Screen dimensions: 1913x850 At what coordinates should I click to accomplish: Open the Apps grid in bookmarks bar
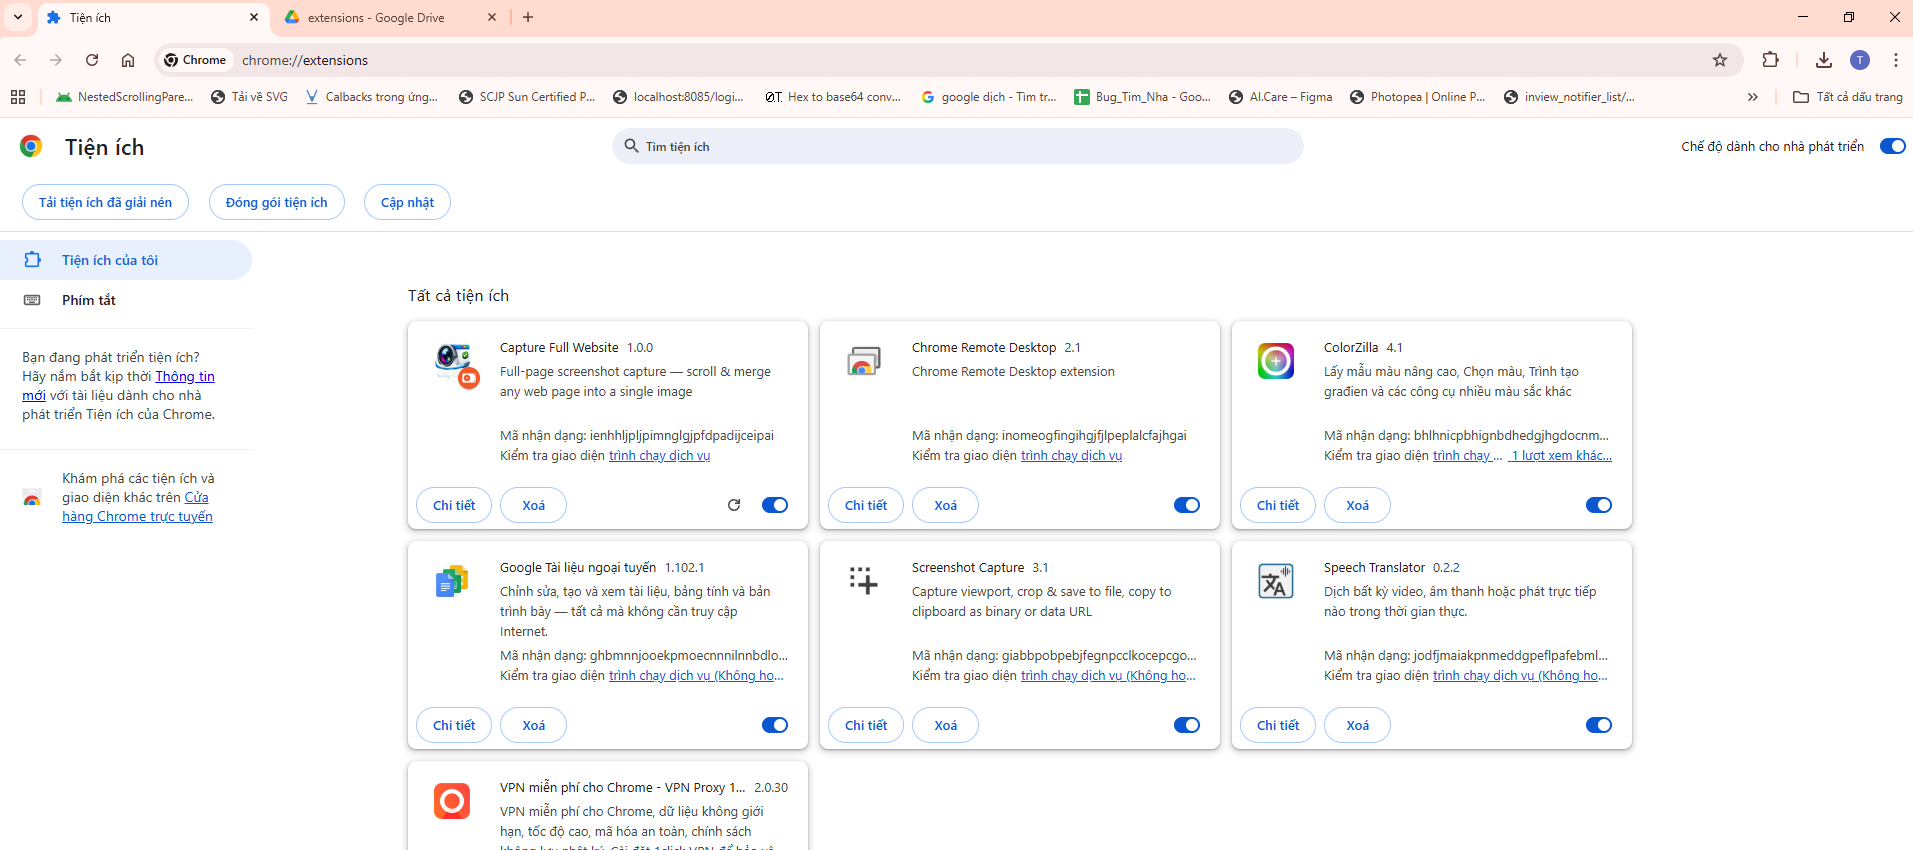[18, 97]
